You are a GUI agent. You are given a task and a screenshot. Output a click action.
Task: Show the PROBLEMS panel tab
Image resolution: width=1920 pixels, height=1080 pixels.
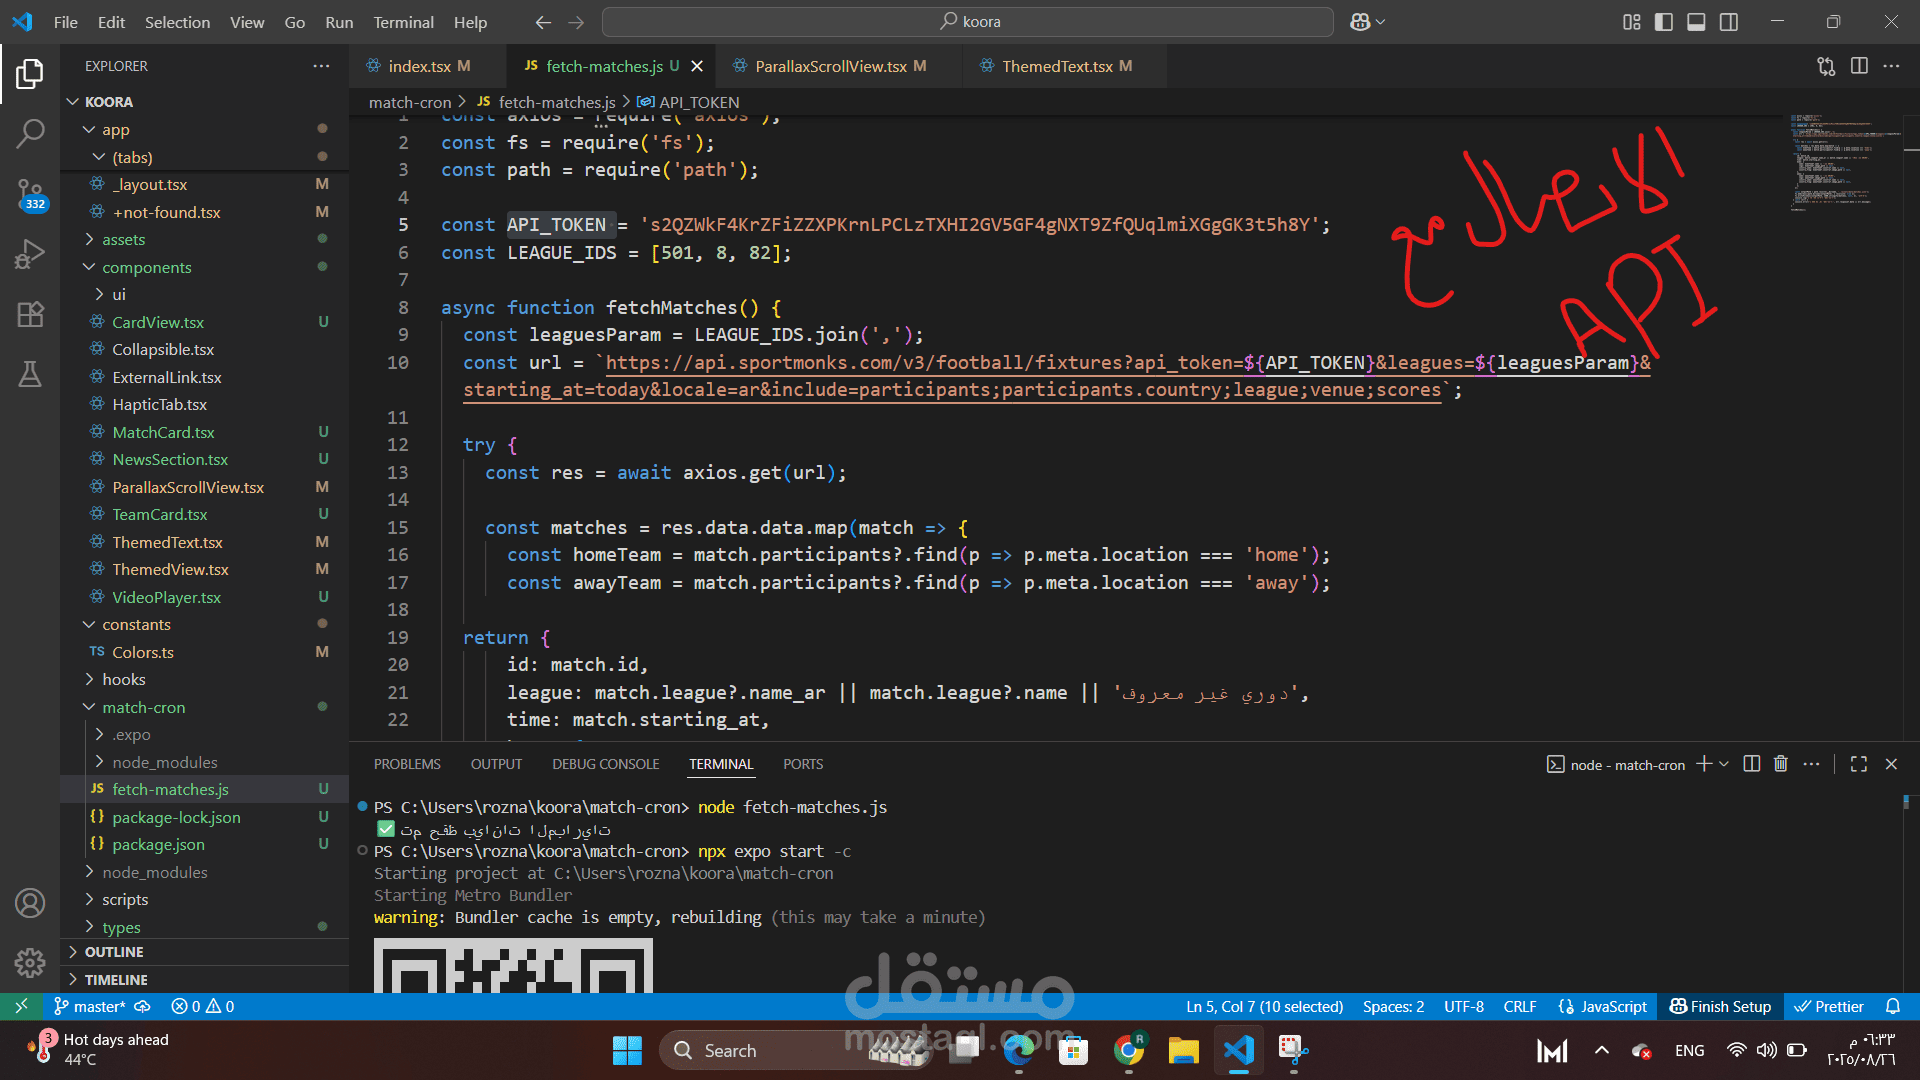click(x=407, y=764)
